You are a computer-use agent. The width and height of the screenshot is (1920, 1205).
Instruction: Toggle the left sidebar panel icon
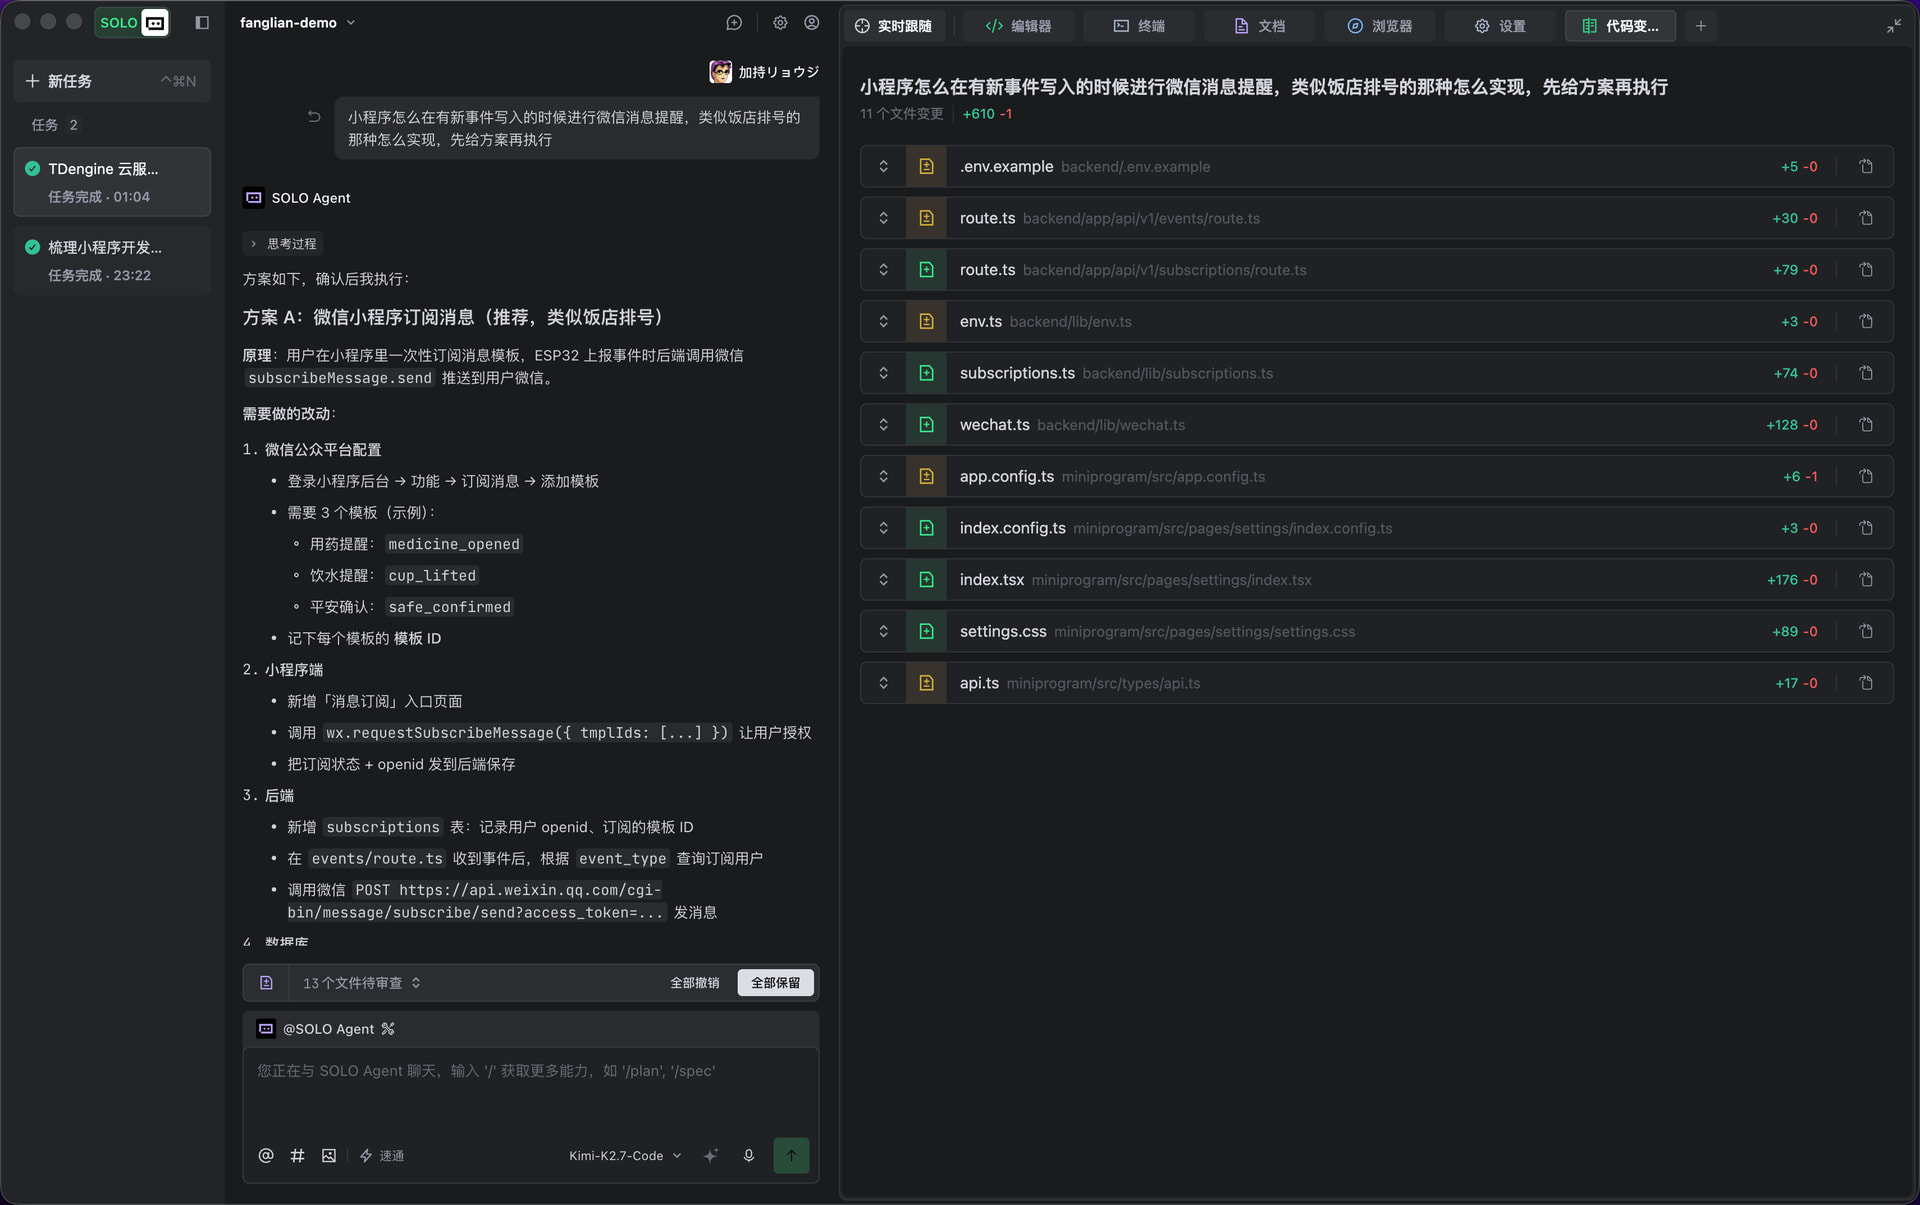click(202, 23)
